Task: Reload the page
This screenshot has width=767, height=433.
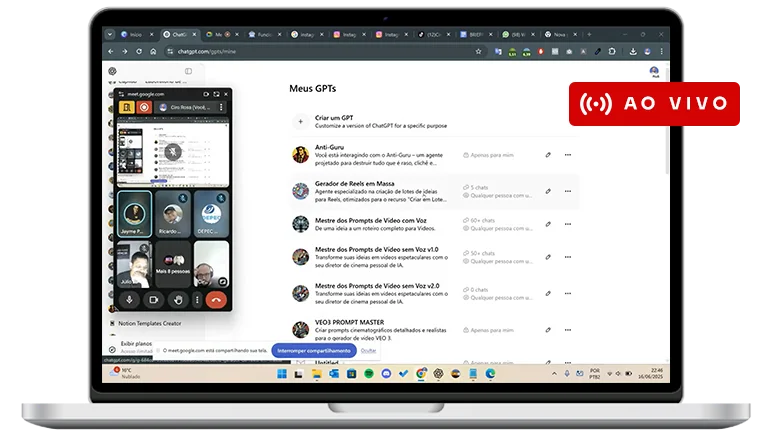Action: pyautogui.click(x=139, y=51)
